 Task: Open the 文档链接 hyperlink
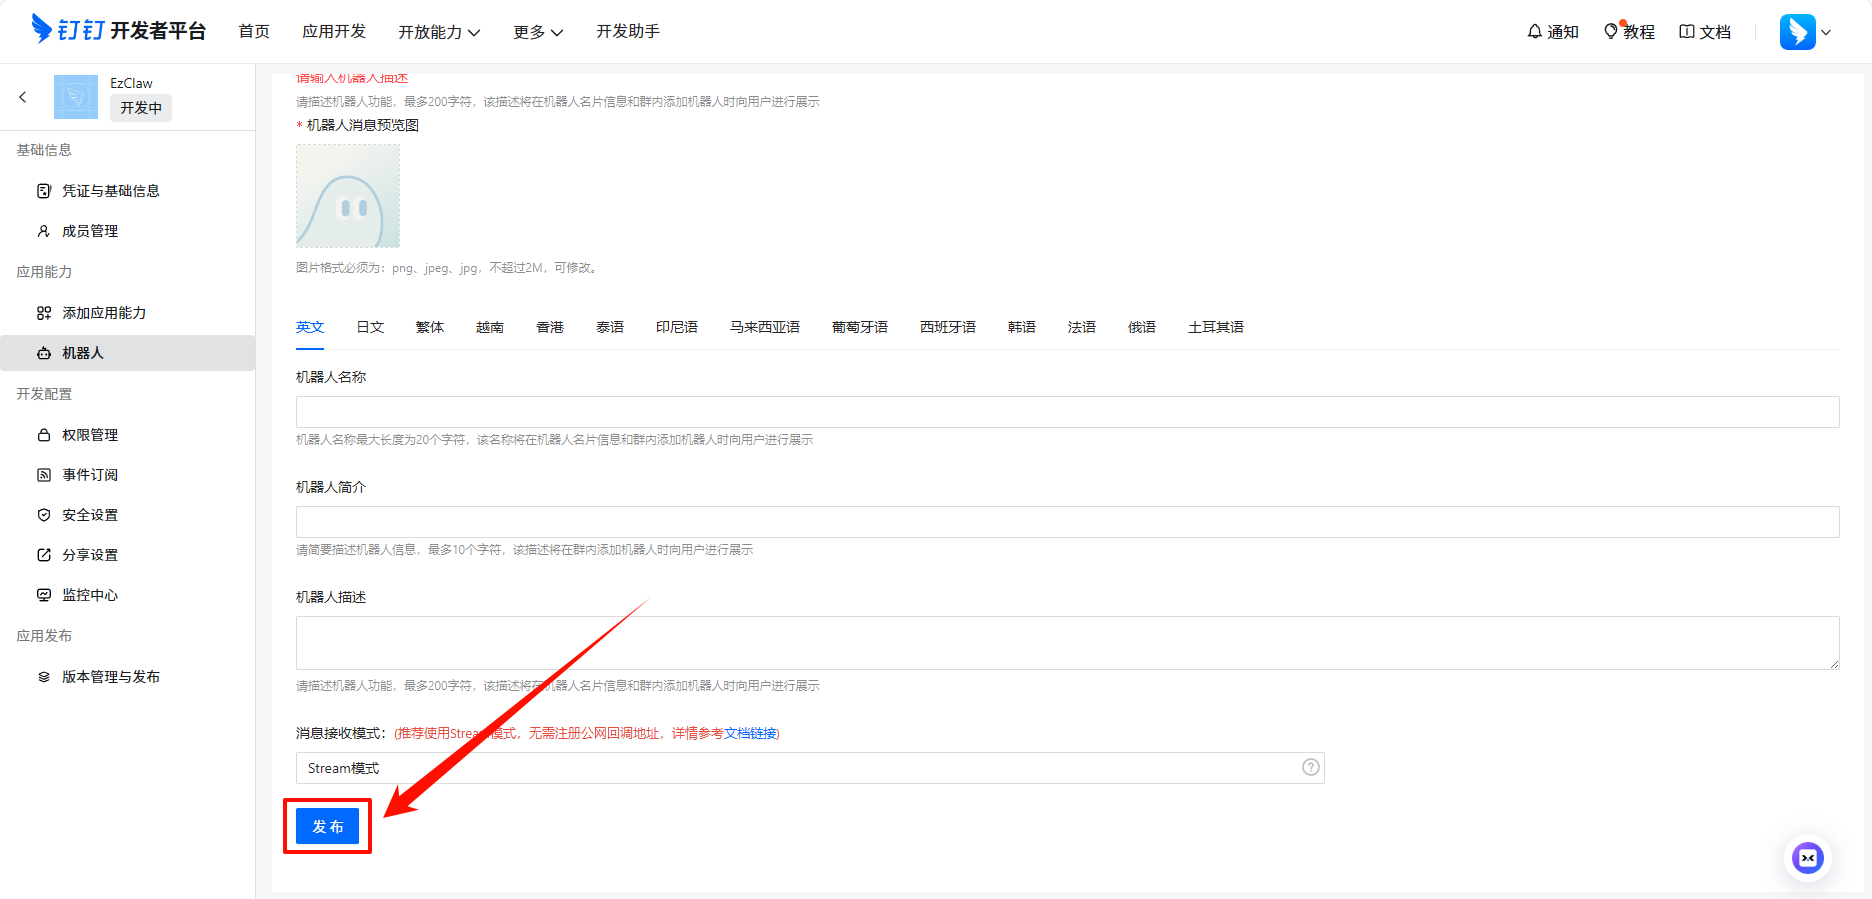tap(751, 733)
